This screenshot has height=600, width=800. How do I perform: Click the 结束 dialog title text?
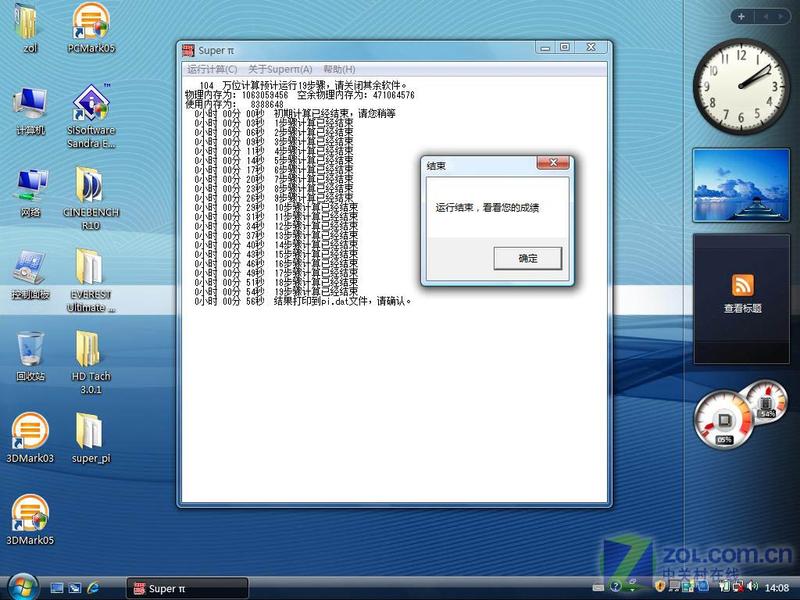(436, 165)
